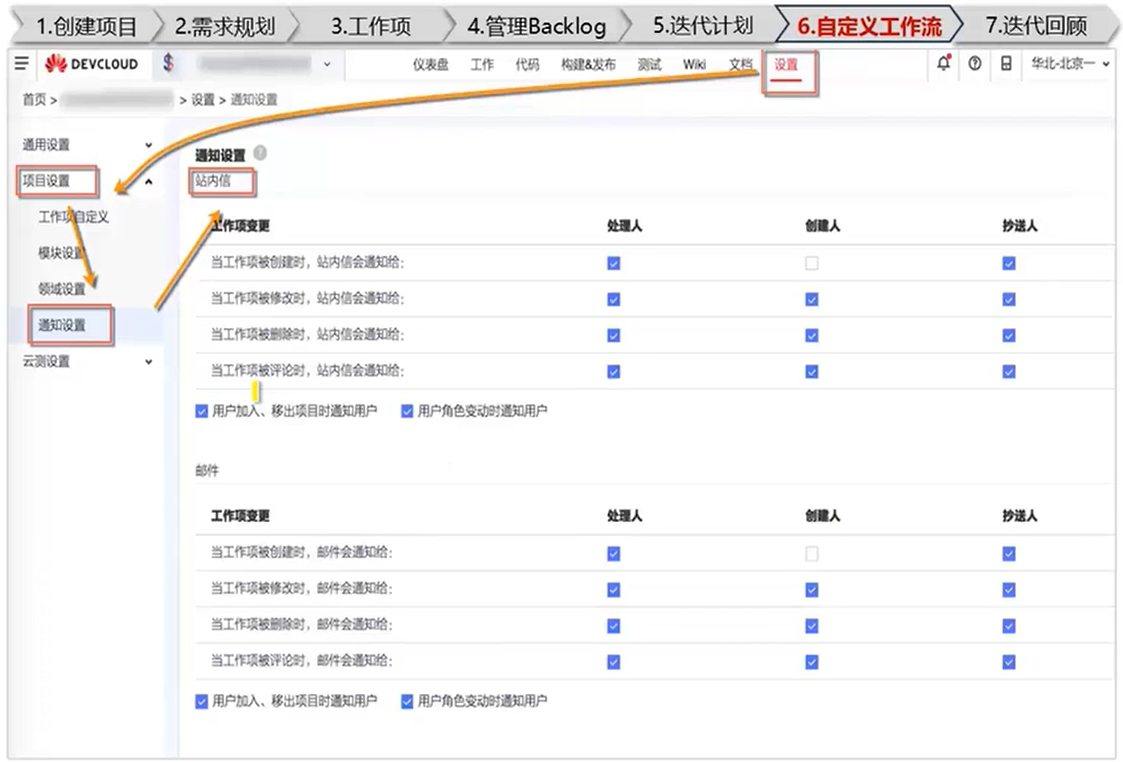Click row text 当工作项被删除时，站内信会通知给
Image resolution: width=1123 pixels, height=762 pixels.
(x=307, y=334)
